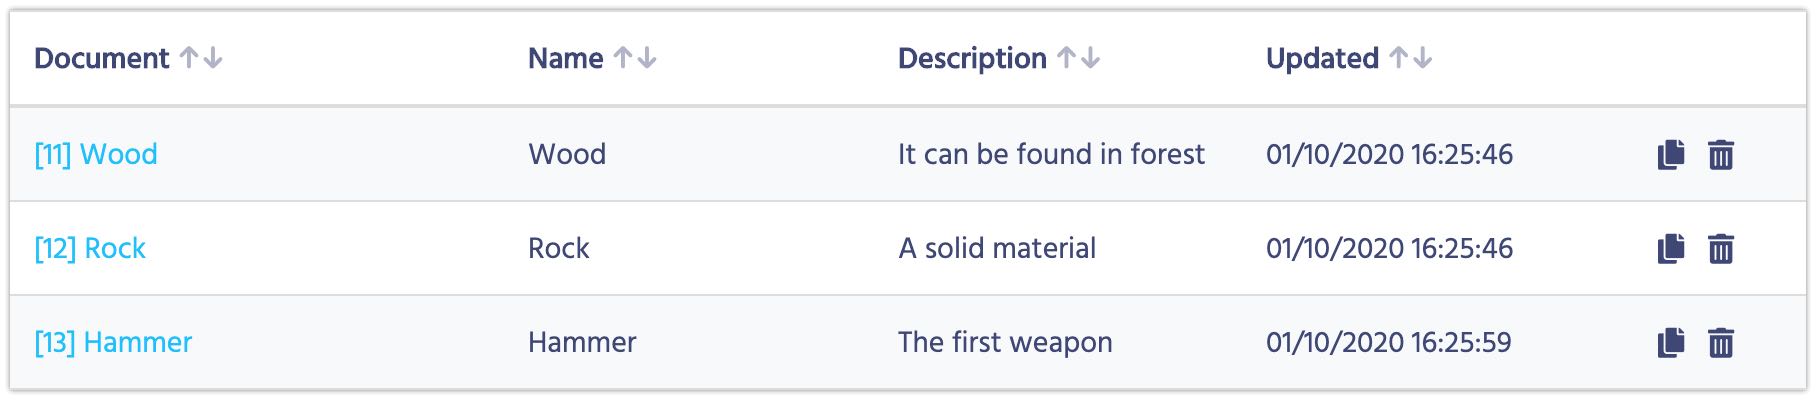Open the [13] Hammer document link
1816x400 pixels.
tap(113, 342)
